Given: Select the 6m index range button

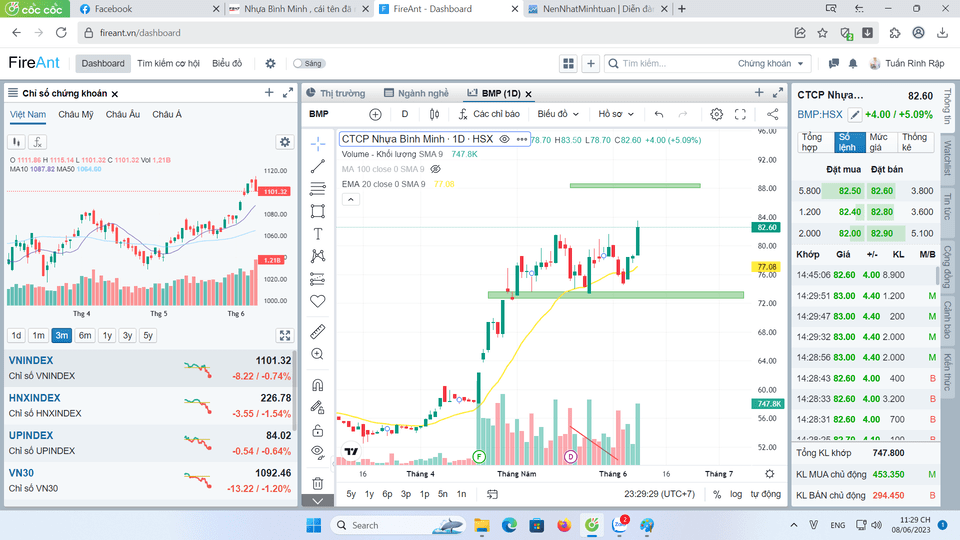Looking at the screenshot, I should (x=84, y=336).
